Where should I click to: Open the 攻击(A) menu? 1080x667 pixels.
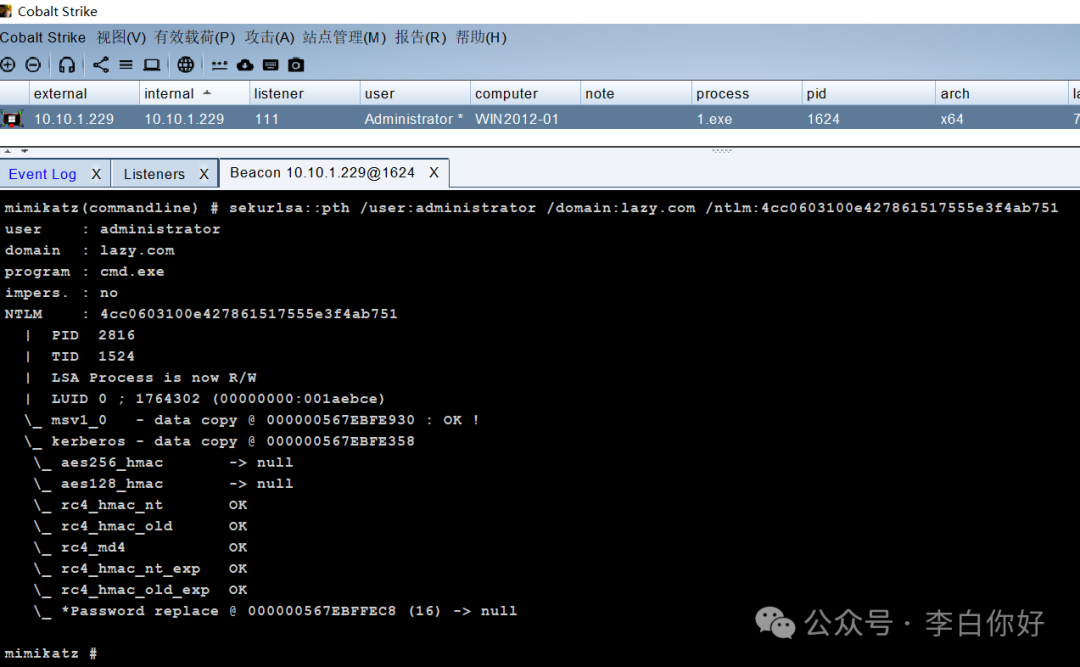click(269, 37)
